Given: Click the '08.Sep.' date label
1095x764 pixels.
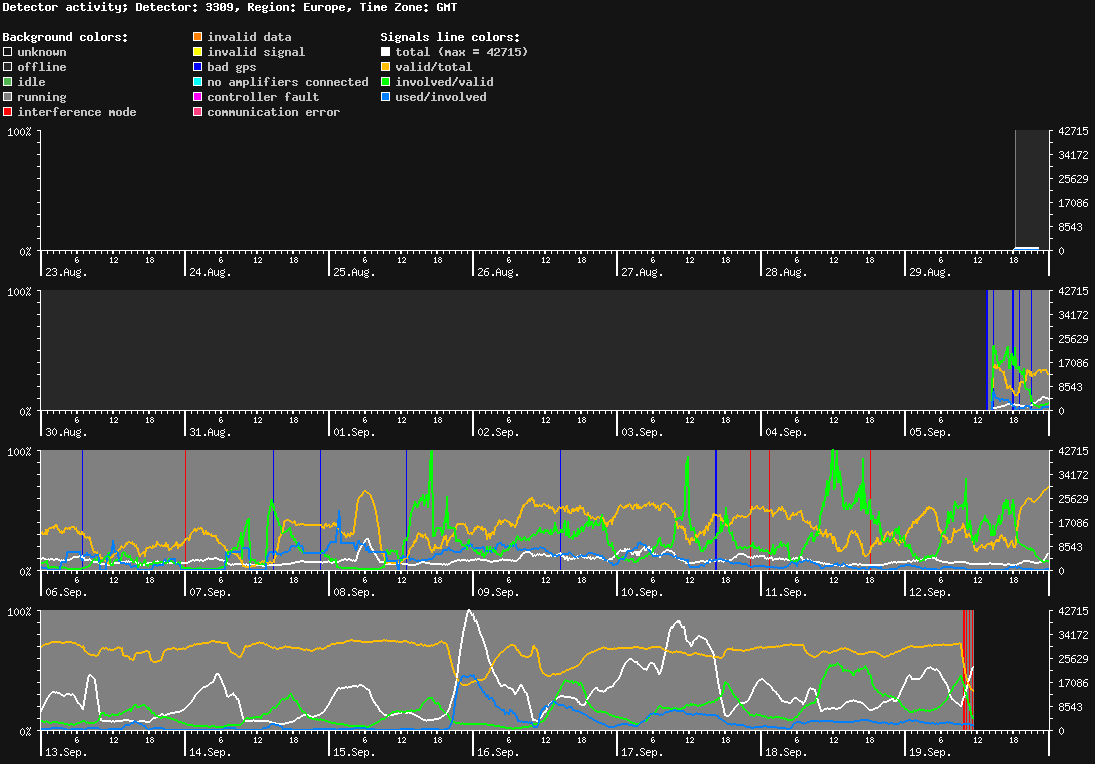Looking at the screenshot, I should [x=354, y=592].
